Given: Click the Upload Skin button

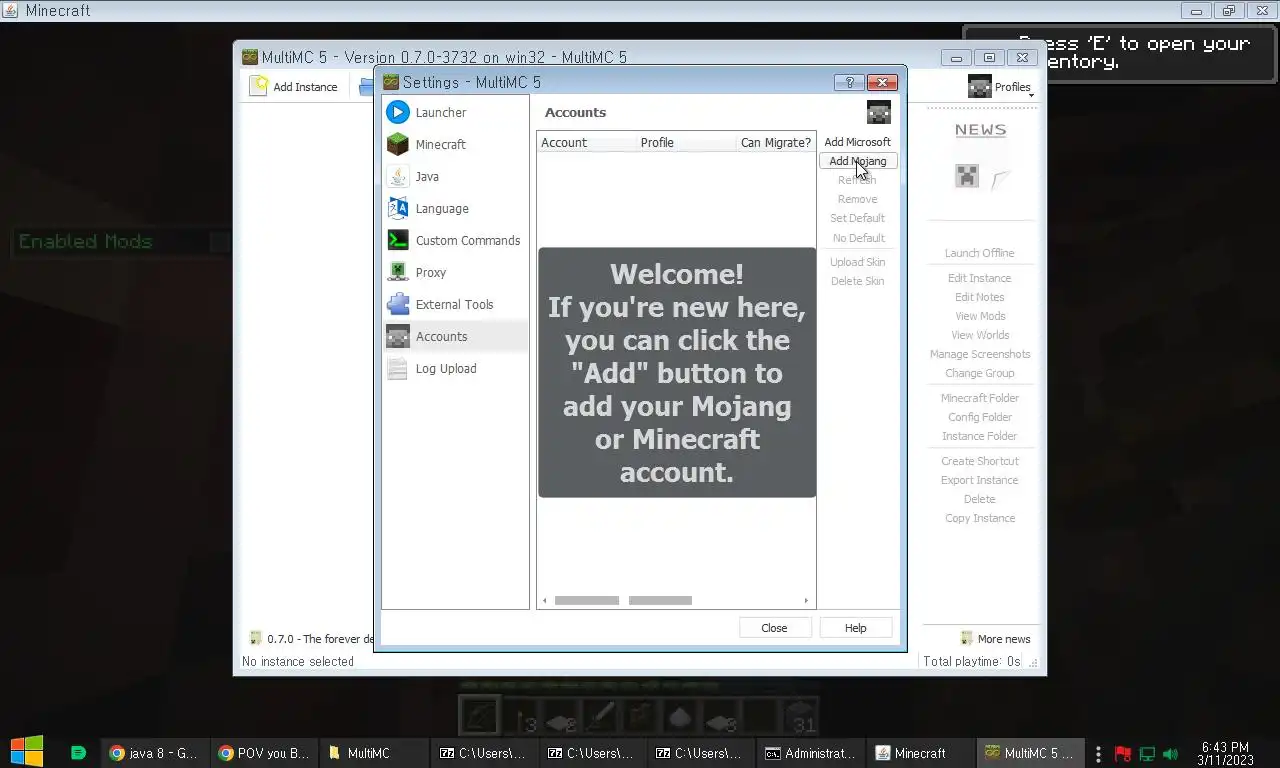Looking at the screenshot, I should (x=857, y=262).
